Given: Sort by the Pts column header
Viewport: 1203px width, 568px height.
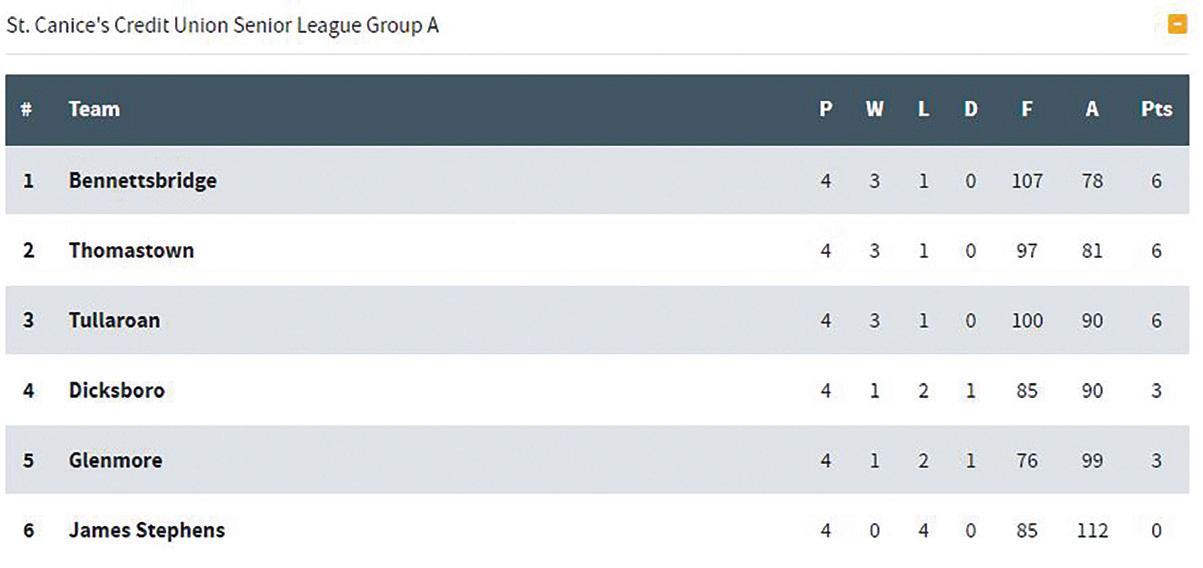Looking at the screenshot, I should [1156, 109].
